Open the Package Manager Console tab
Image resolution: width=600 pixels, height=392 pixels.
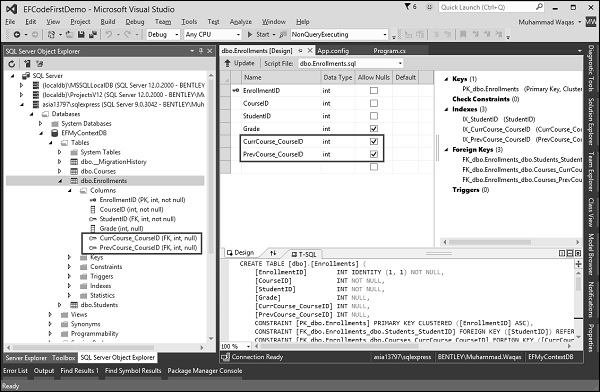205,371
